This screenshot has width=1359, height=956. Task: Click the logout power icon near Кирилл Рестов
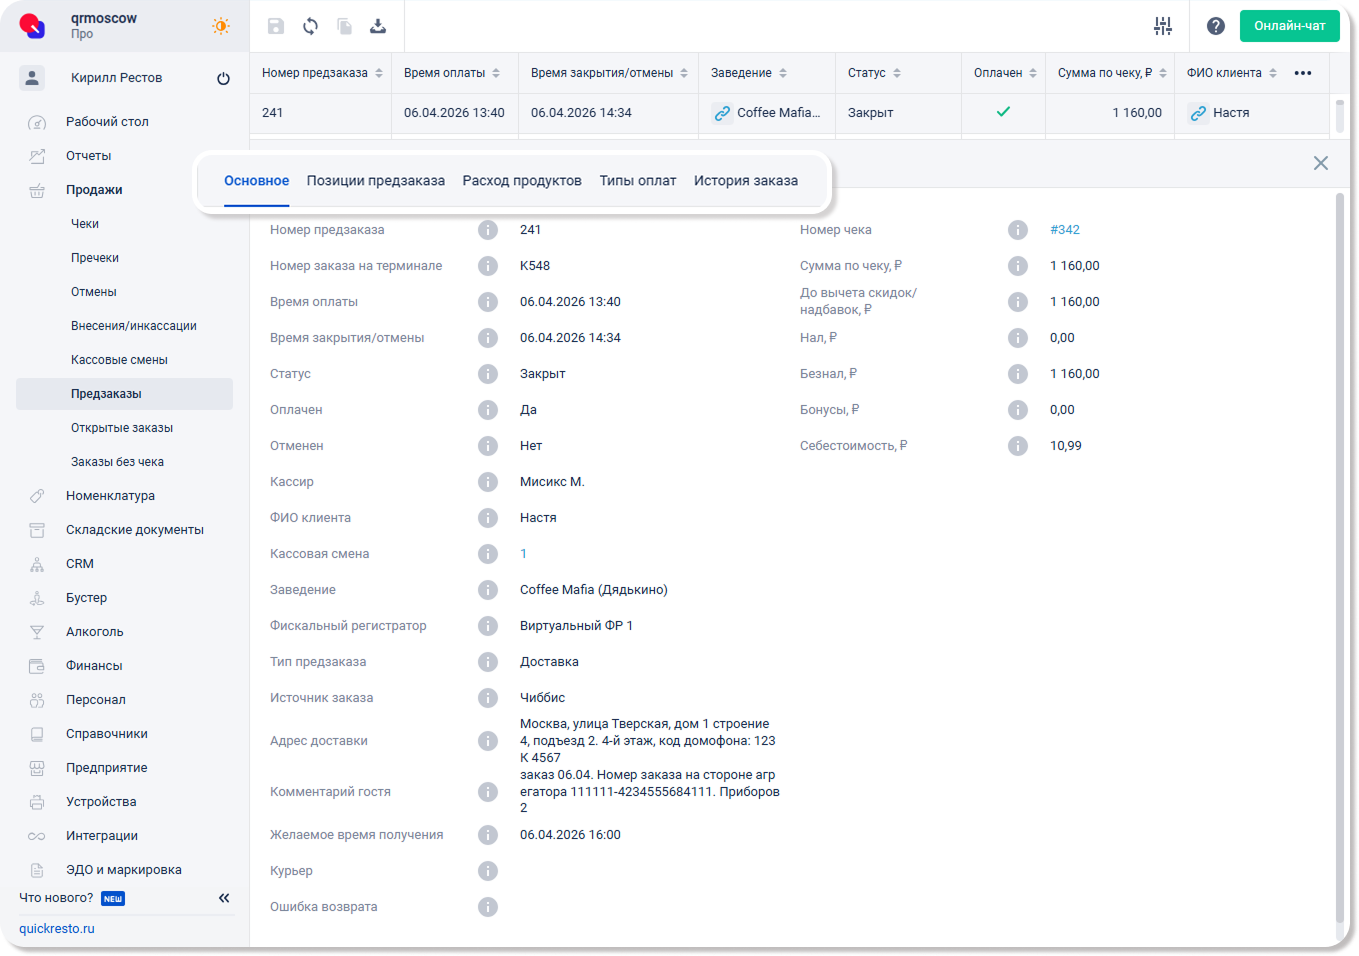(223, 78)
